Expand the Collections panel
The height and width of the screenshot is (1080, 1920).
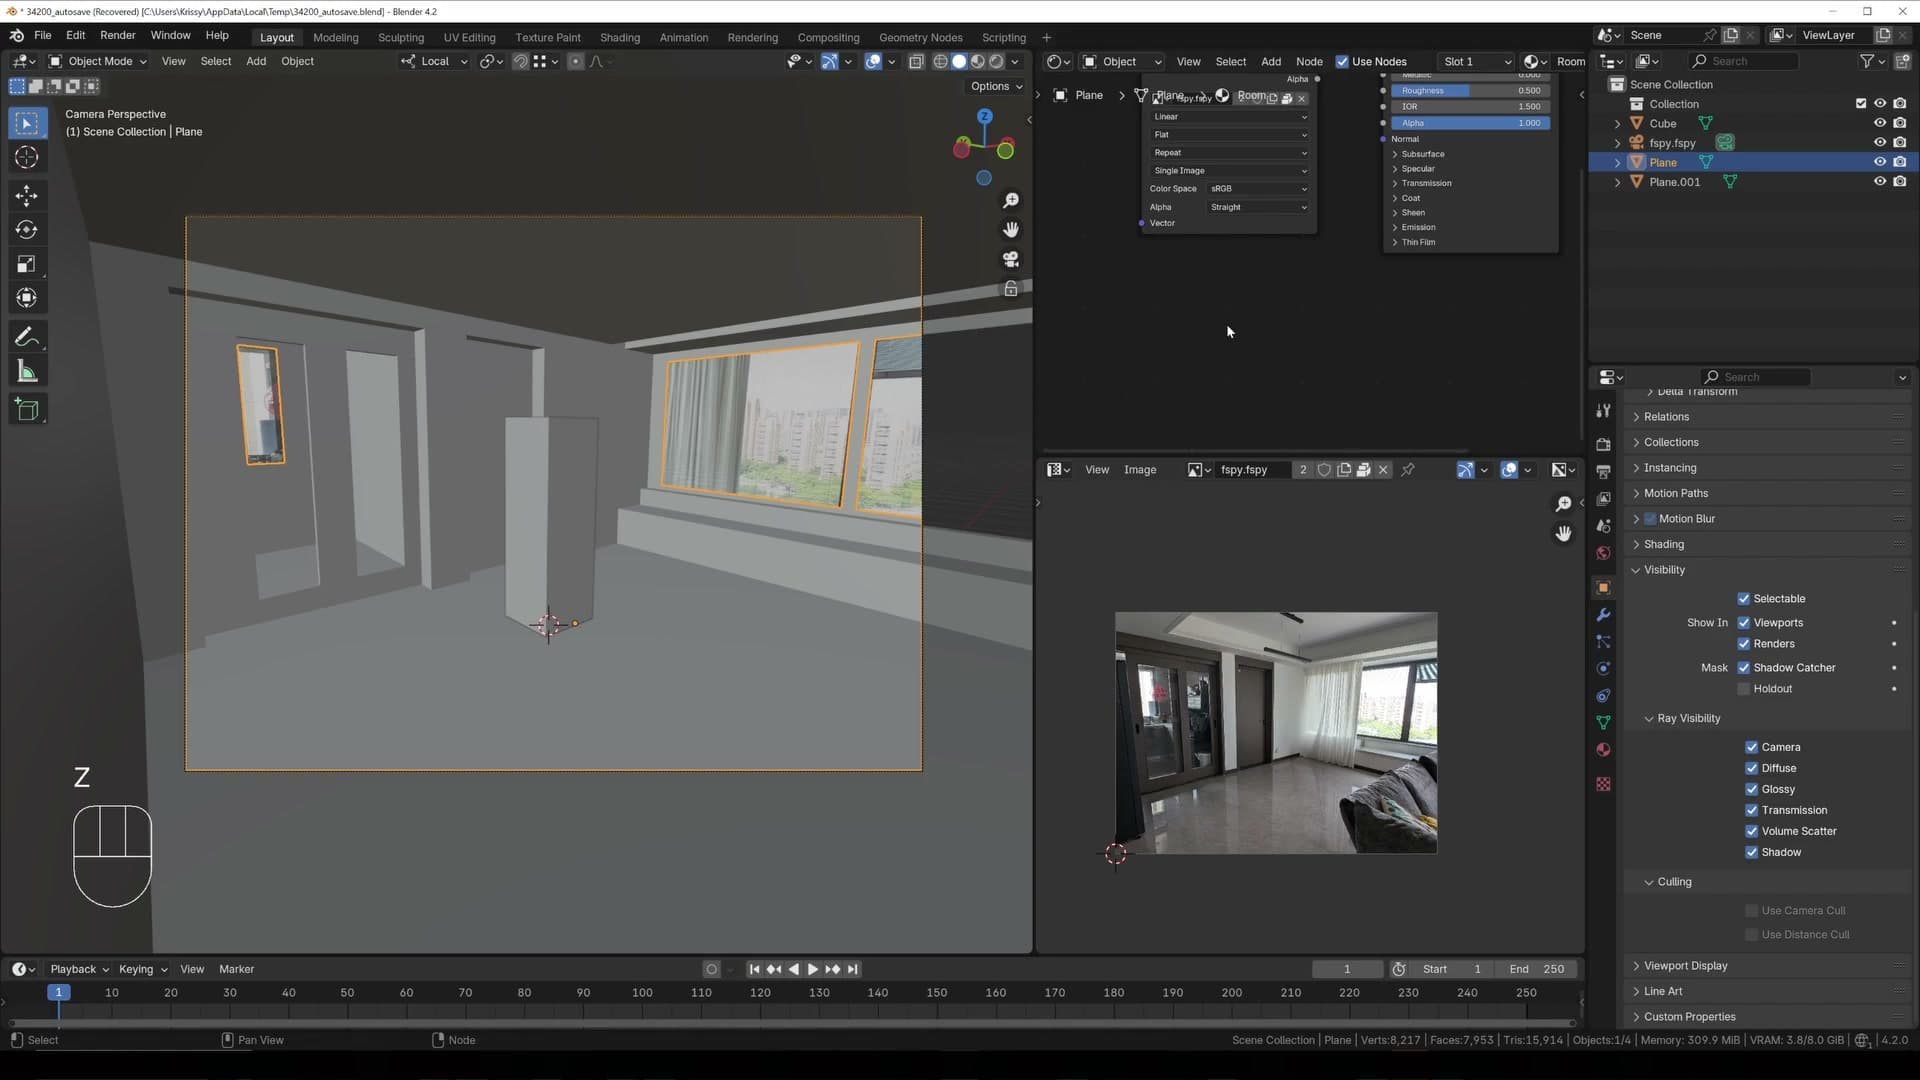tap(1671, 443)
